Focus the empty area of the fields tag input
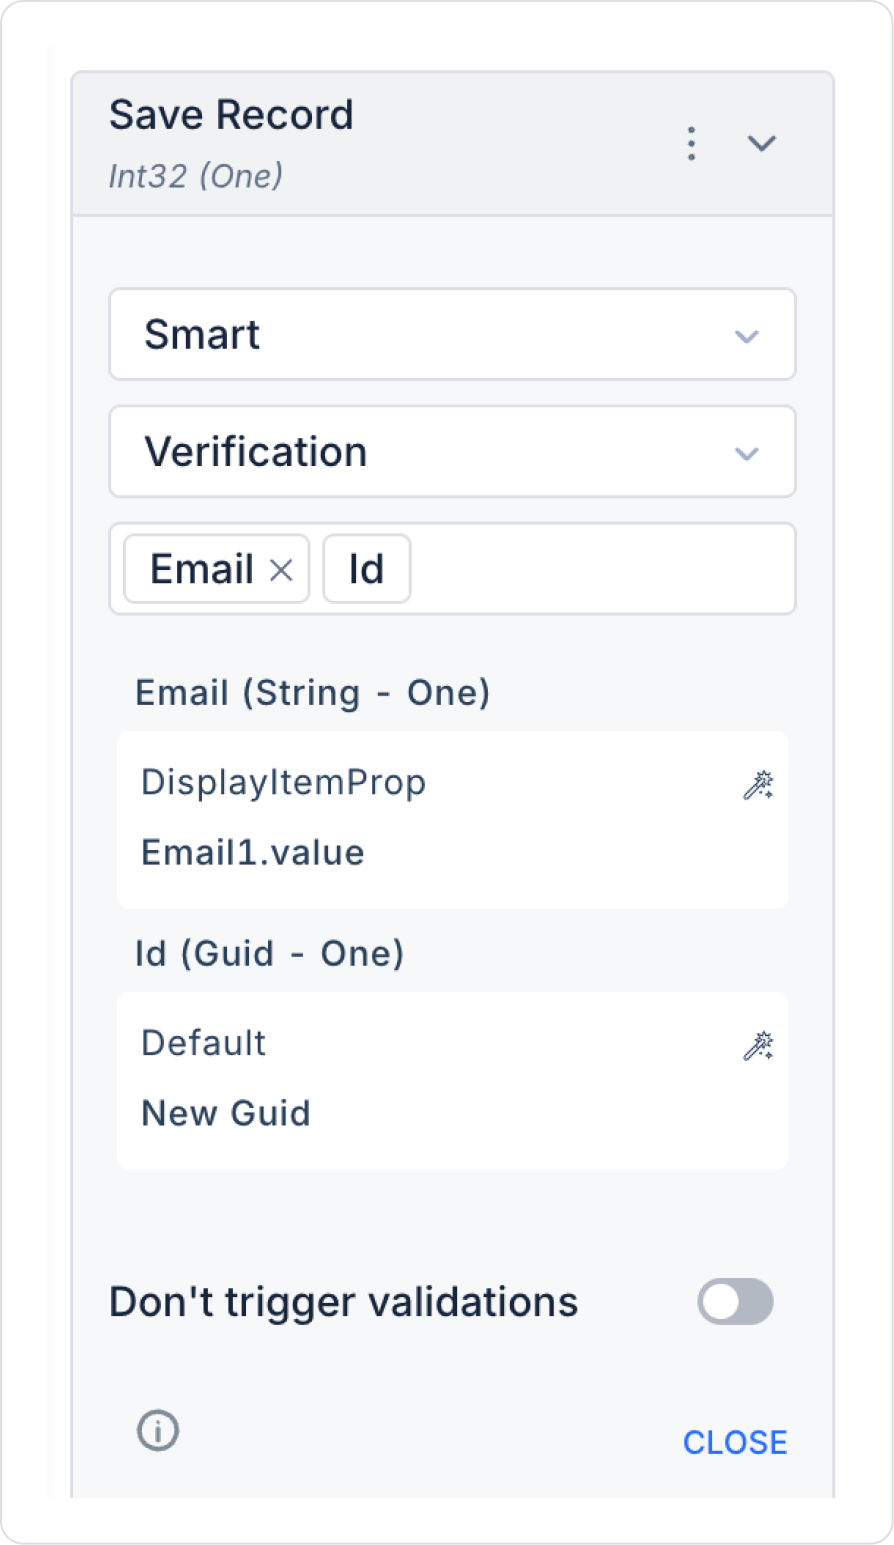 (600, 570)
